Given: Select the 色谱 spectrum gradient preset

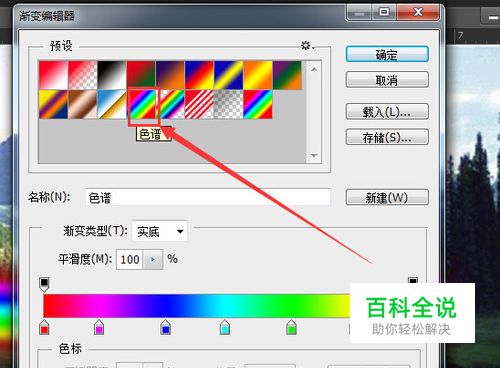Looking at the screenshot, I should [143, 104].
